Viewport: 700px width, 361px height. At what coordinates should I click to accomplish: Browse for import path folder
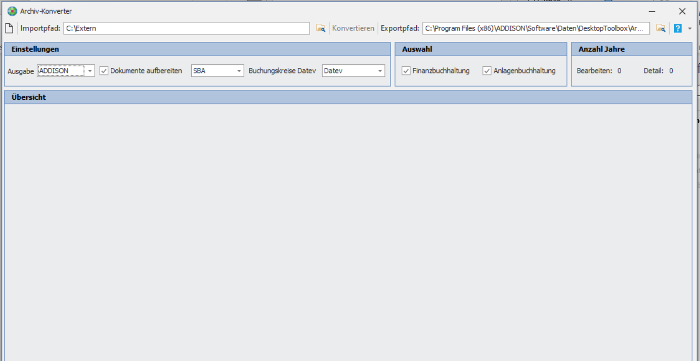coord(321,28)
